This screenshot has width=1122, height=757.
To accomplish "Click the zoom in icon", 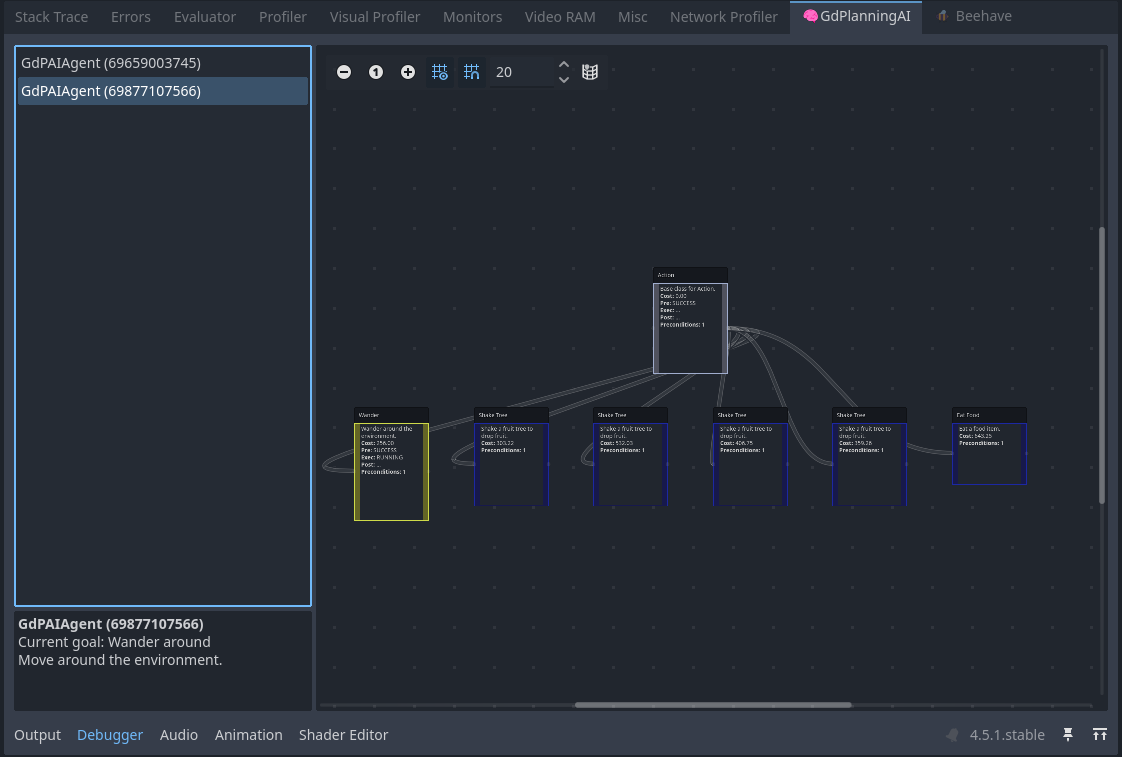I will (408, 72).
